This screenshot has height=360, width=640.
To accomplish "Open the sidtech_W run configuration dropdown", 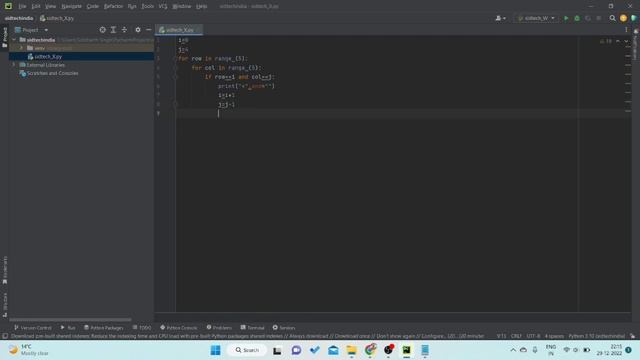I will tap(536, 18).
